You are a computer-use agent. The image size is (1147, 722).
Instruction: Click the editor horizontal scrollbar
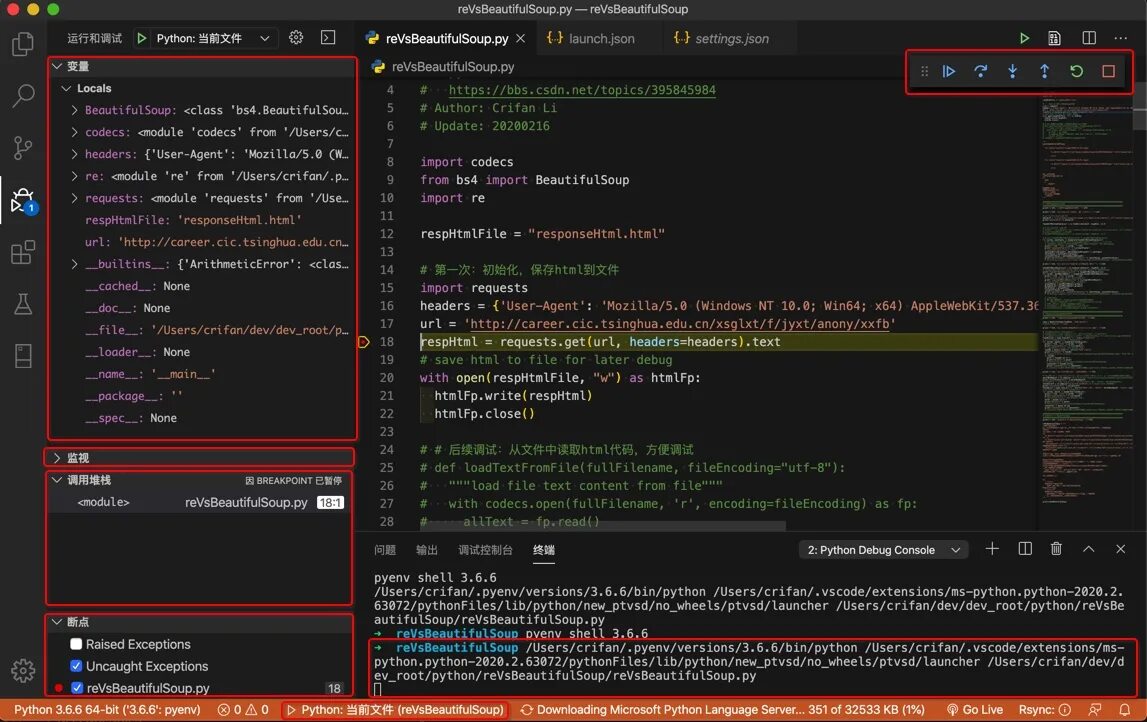[601, 526]
